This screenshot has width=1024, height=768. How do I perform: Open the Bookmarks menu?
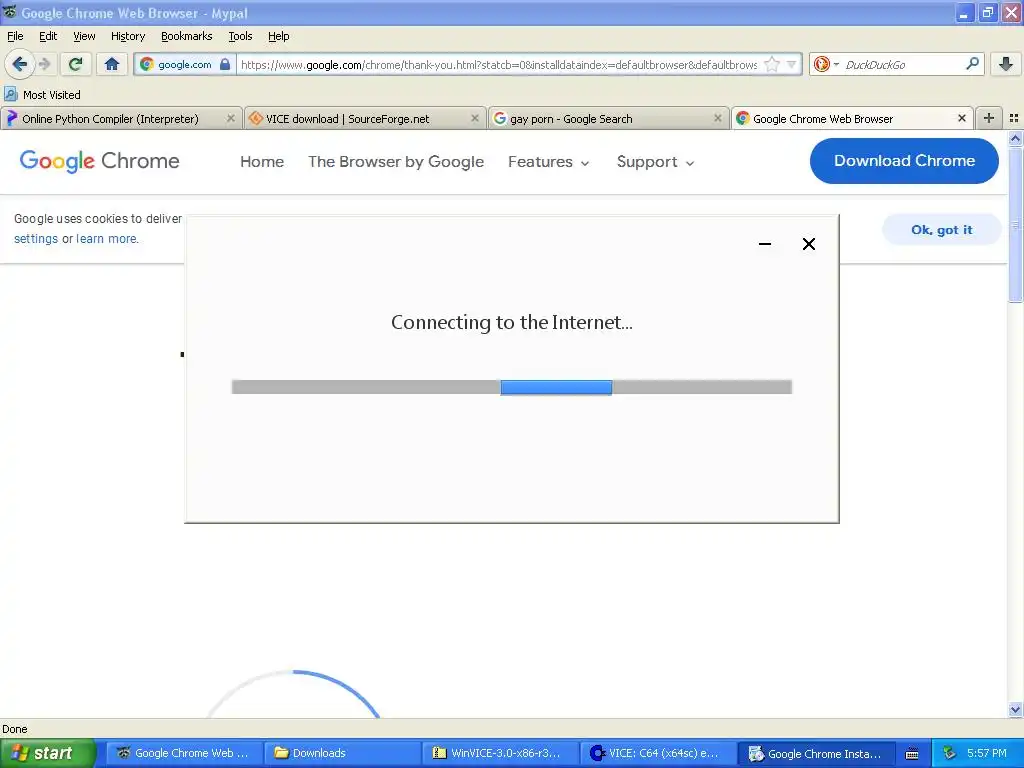tap(187, 36)
